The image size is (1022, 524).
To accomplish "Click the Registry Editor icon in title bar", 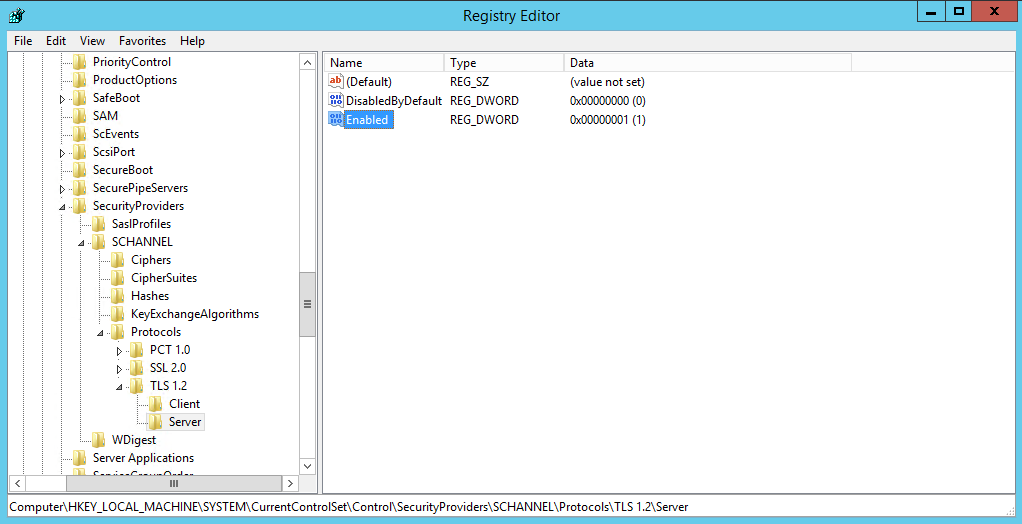I will (16, 15).
